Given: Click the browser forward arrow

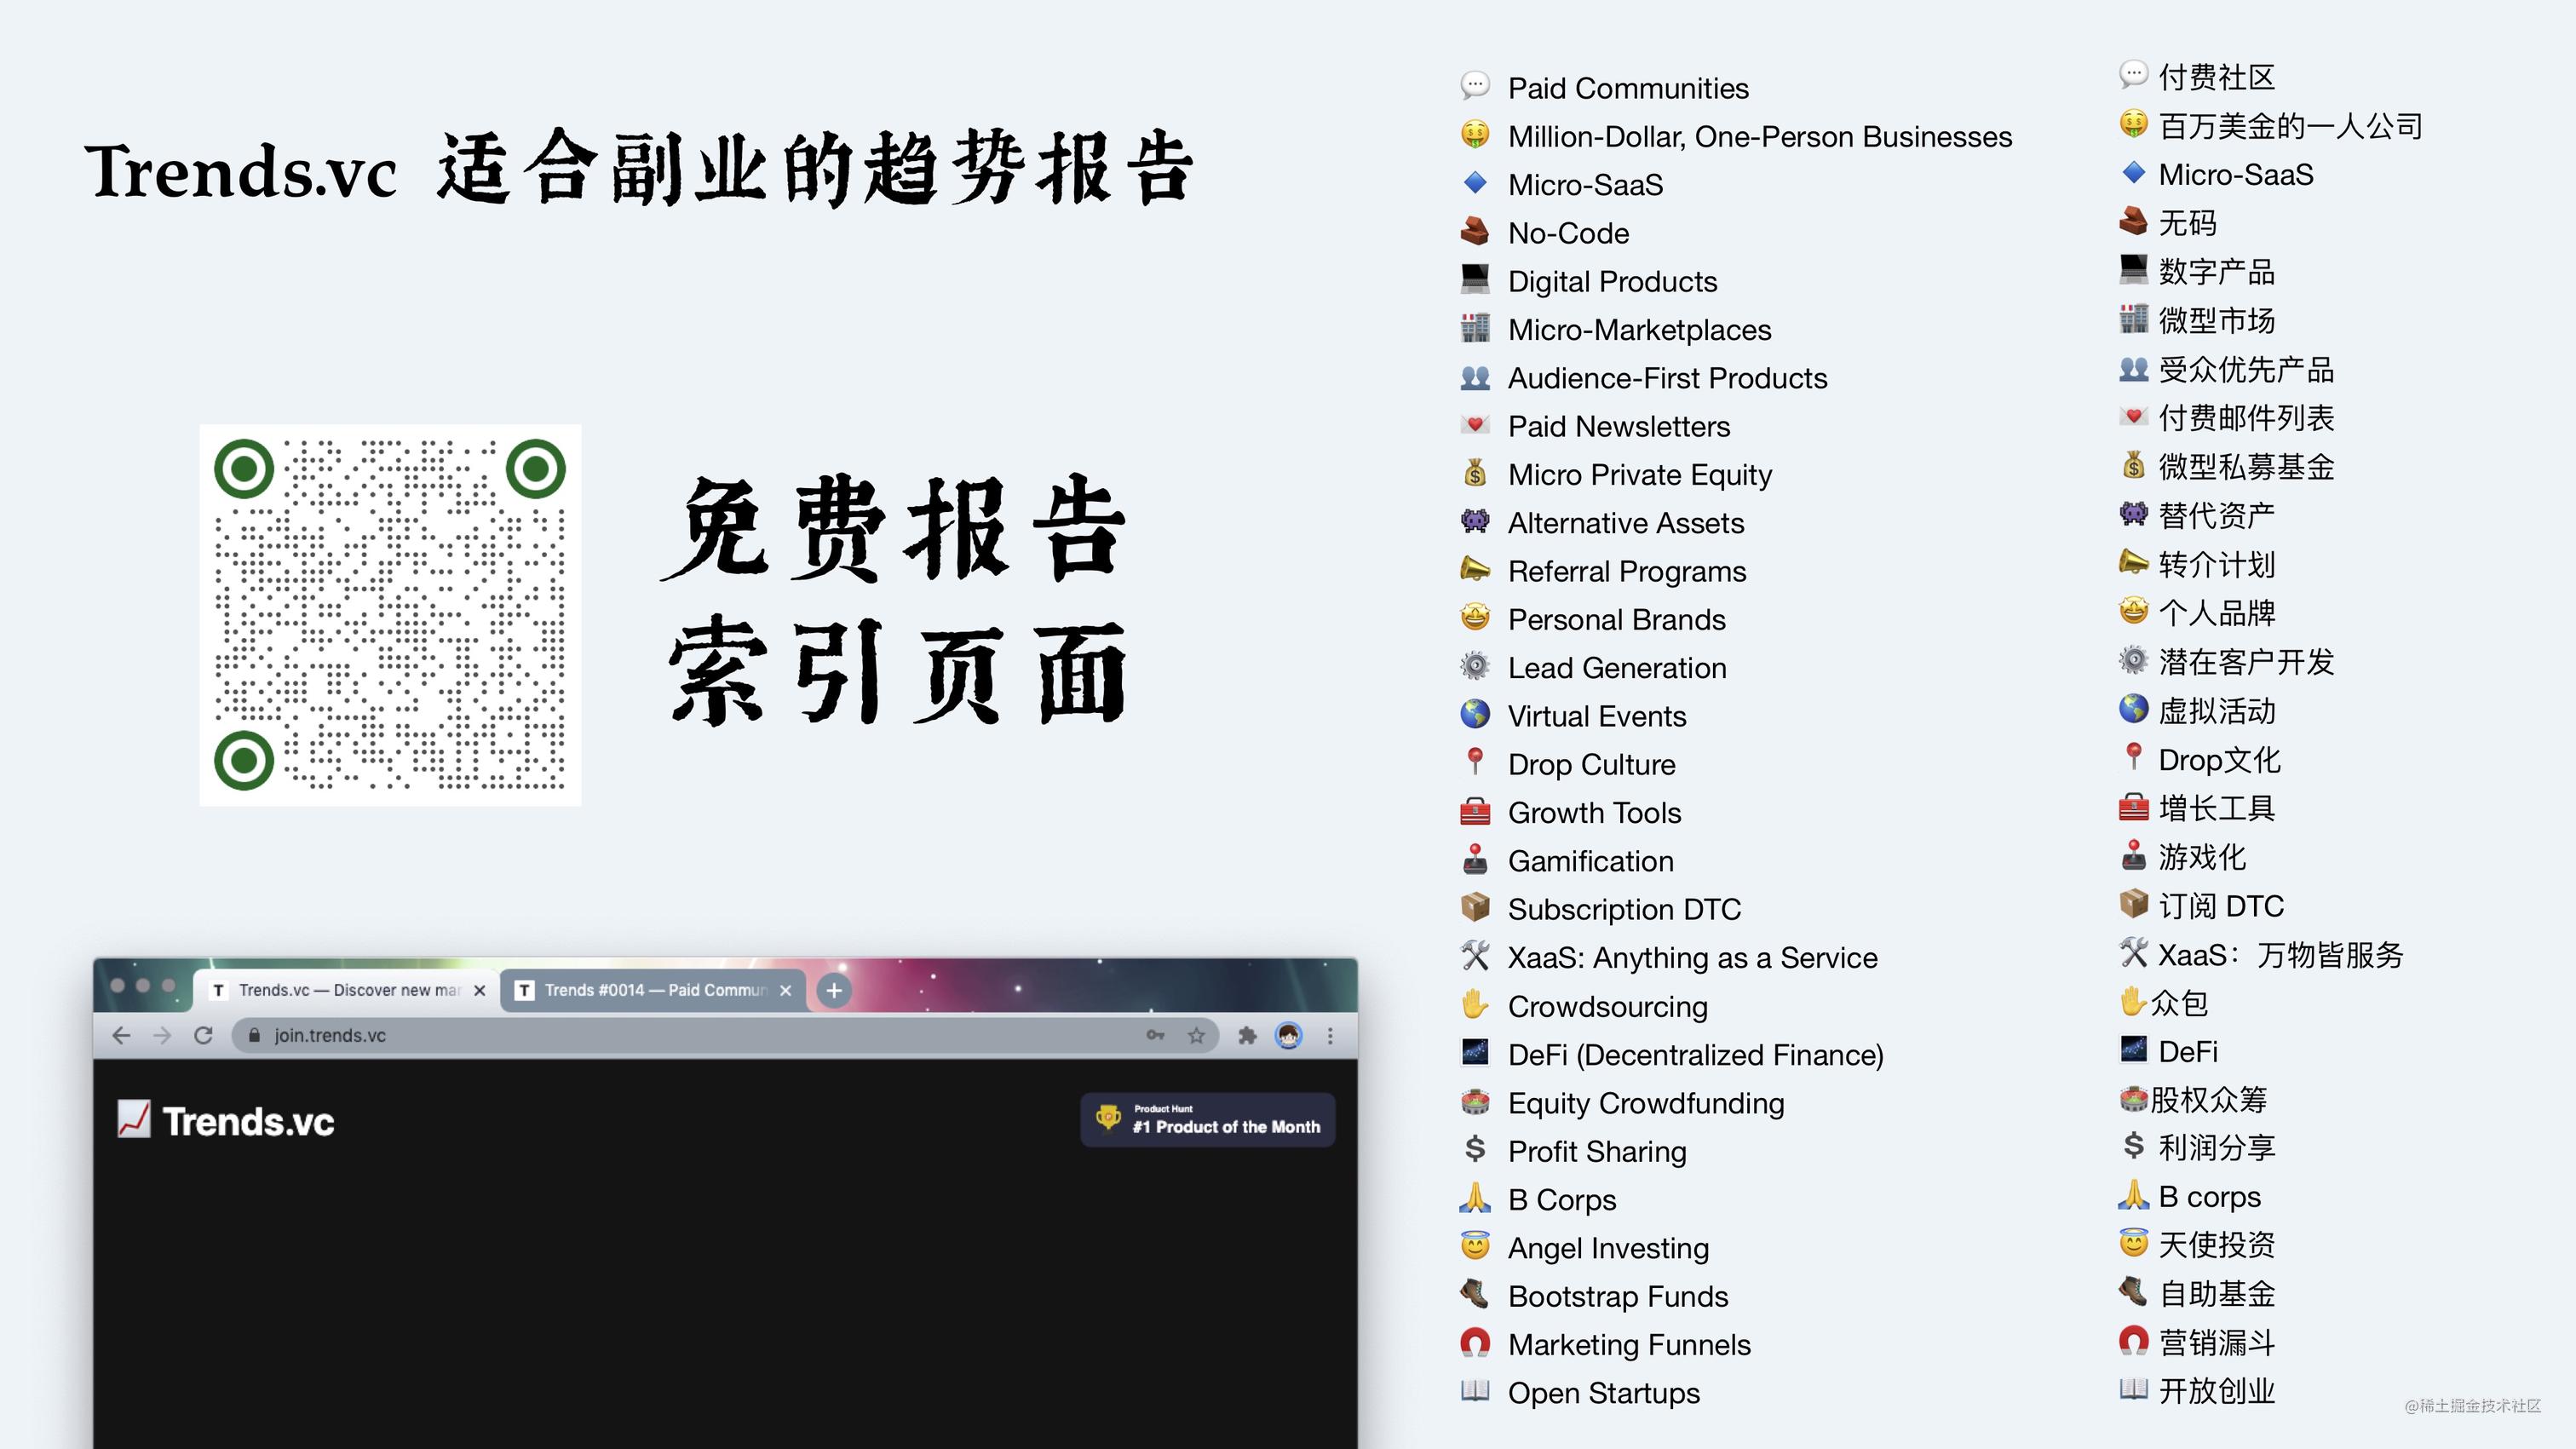Looking at the screenshot, I should pyautogui.click(x=162, y=1036).
